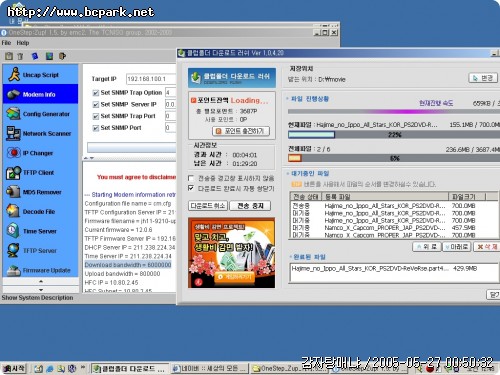Click the 삭제 delete button
The width and height of the screenshot is (500, 375).
click(486, 247)
